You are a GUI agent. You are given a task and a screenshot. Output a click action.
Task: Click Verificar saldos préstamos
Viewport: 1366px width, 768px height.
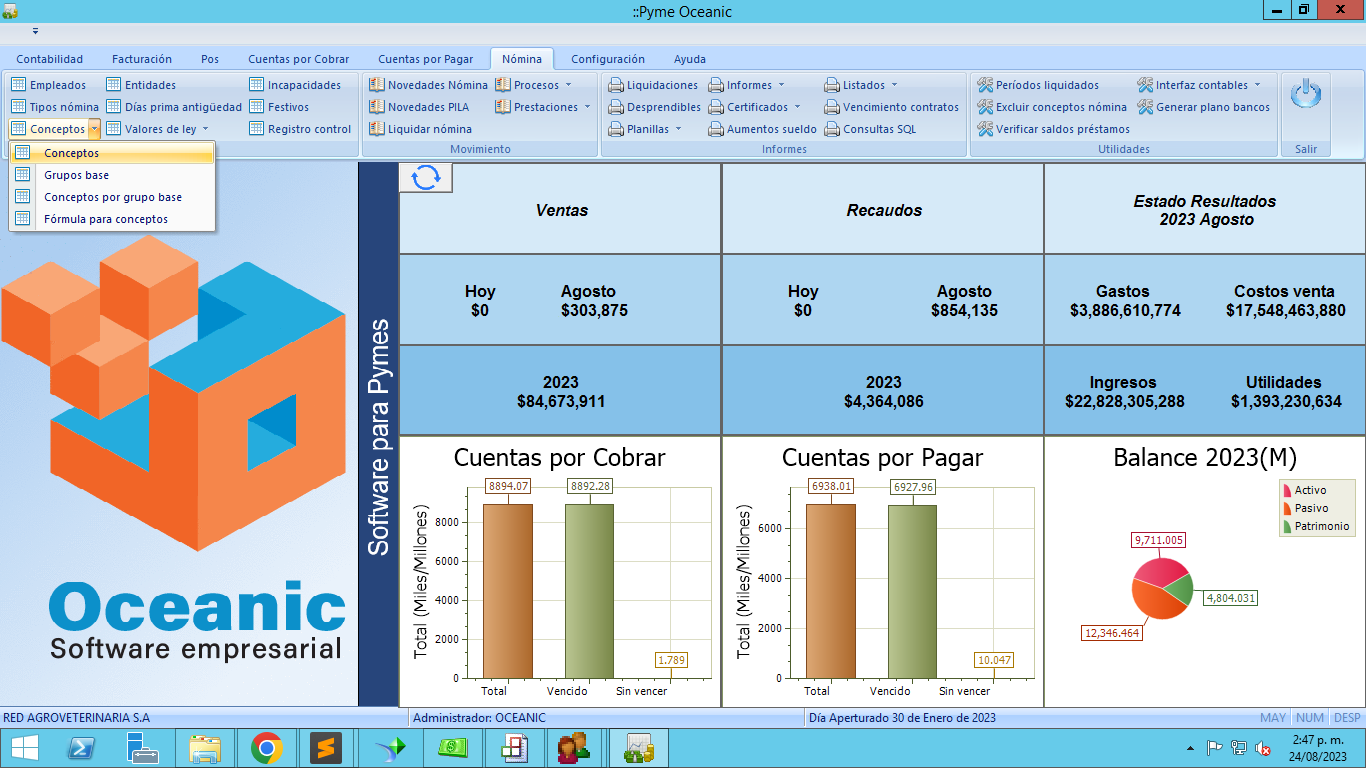(1053, 129)
